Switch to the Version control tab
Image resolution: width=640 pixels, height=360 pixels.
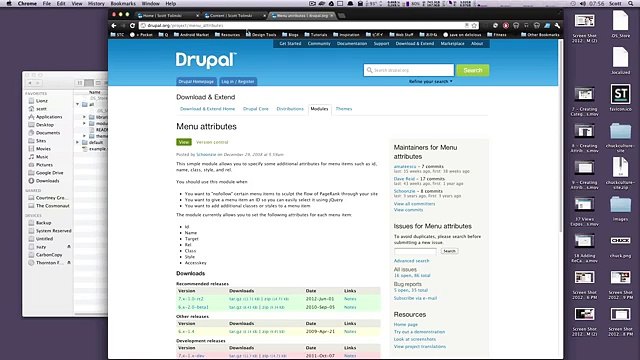pyautogui.click(x=212, y=142)
